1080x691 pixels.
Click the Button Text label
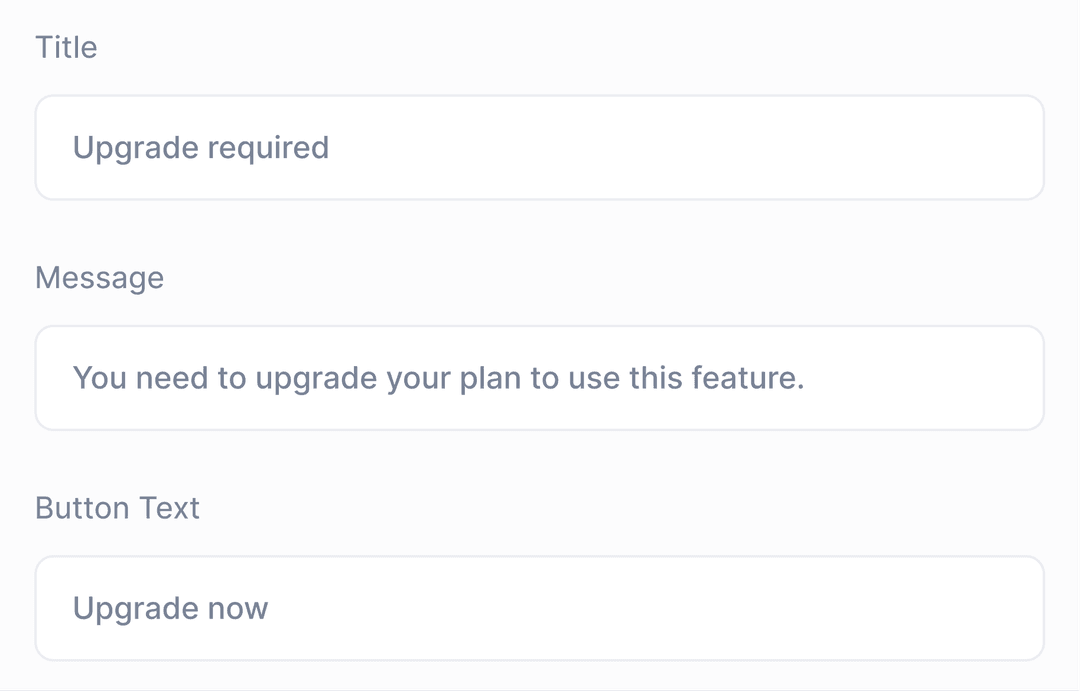pyautogui.click(x=117, y=508)
